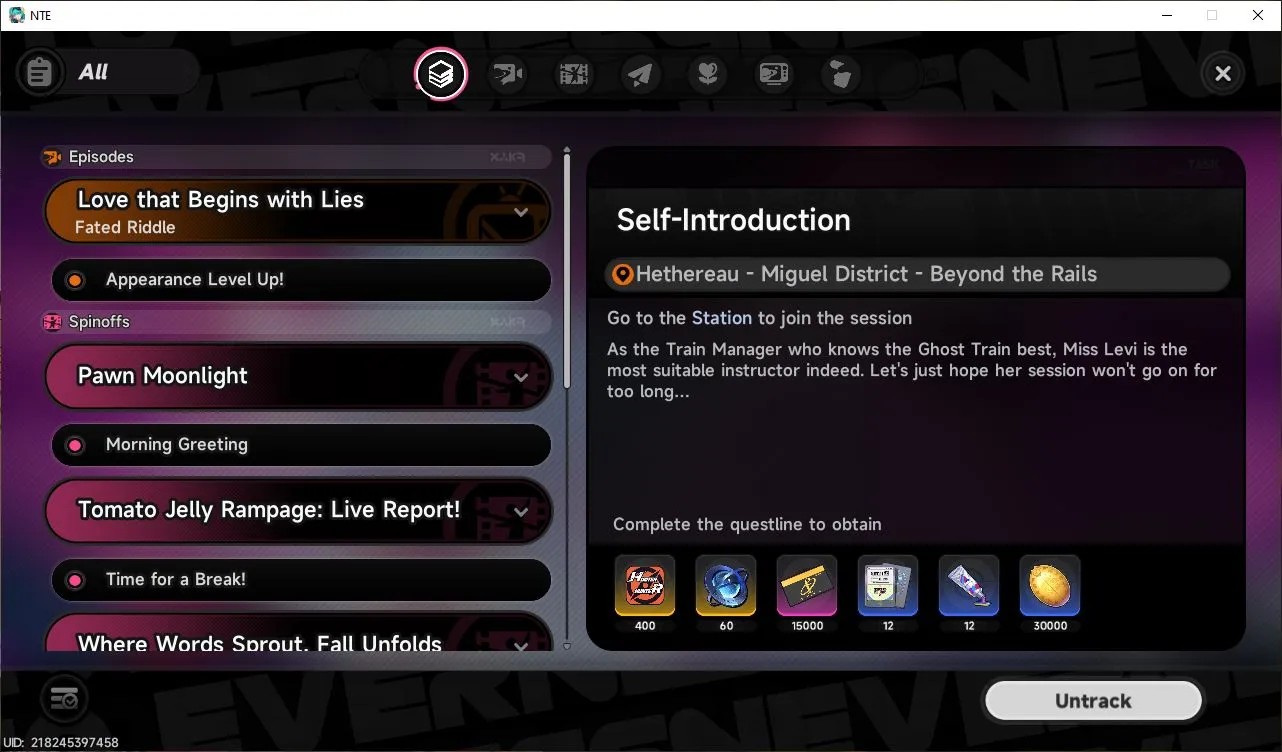Screen dimensions: 1282x752
Task: Click the scroll-down arrow of quest list
Action: (x=567, y=646)
